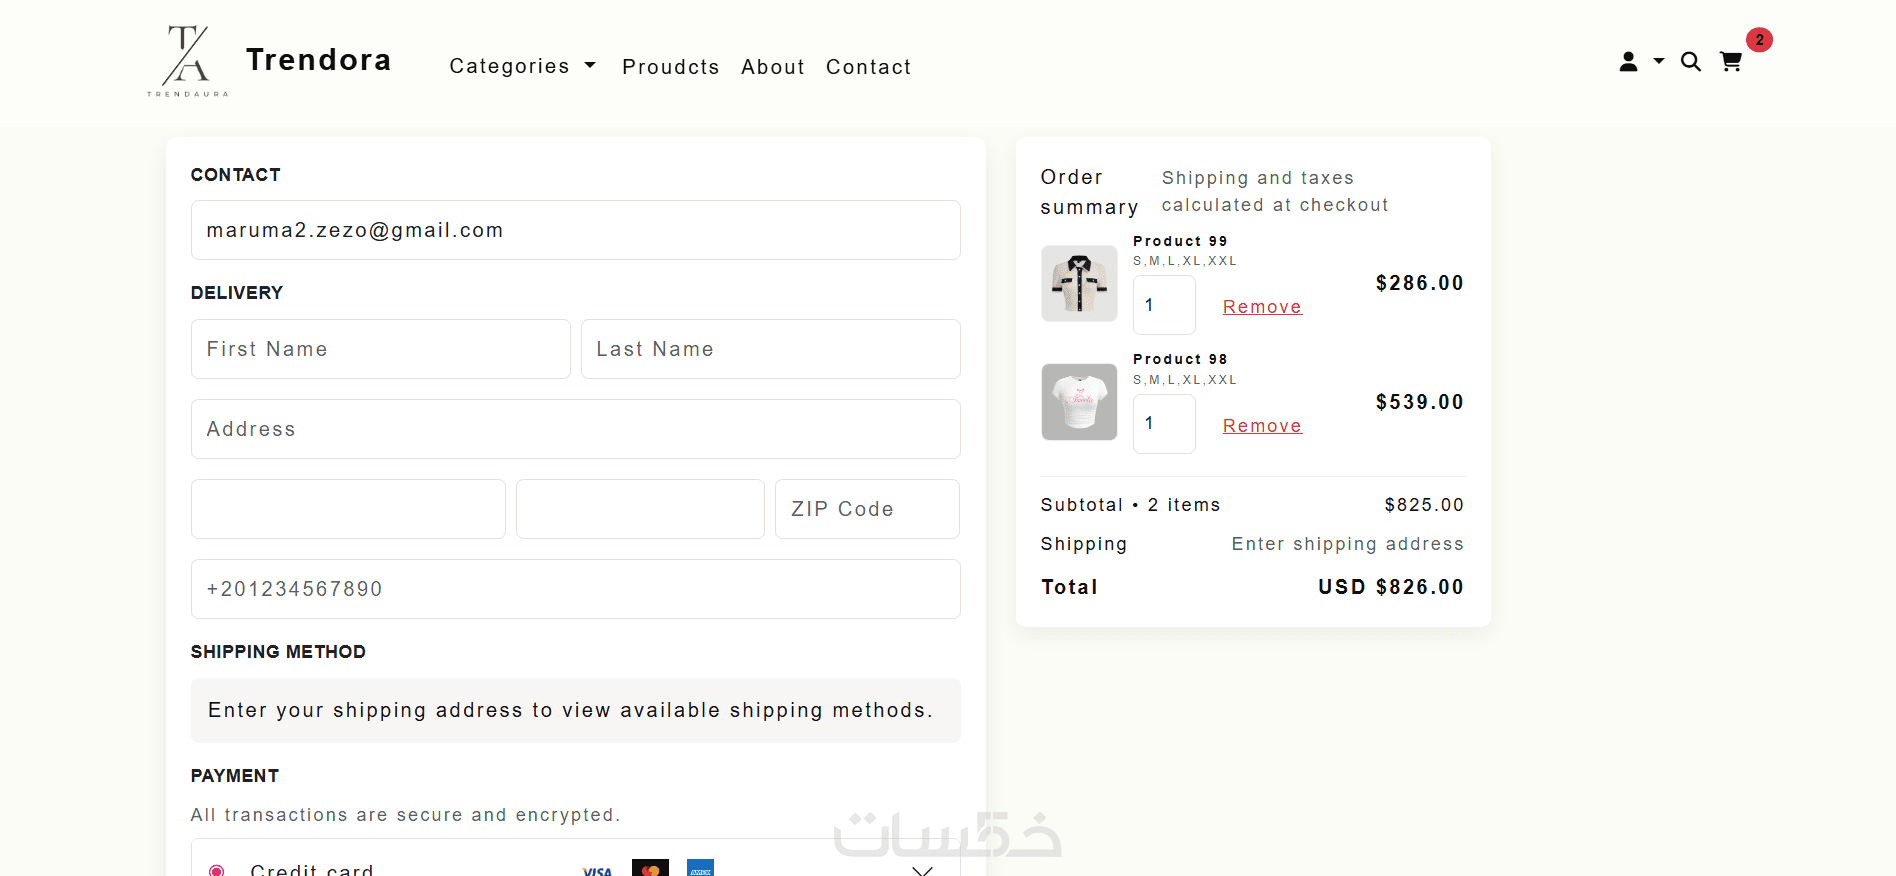Select the Credit card radio button
The image size is (1896, 876).
(216, 870)
